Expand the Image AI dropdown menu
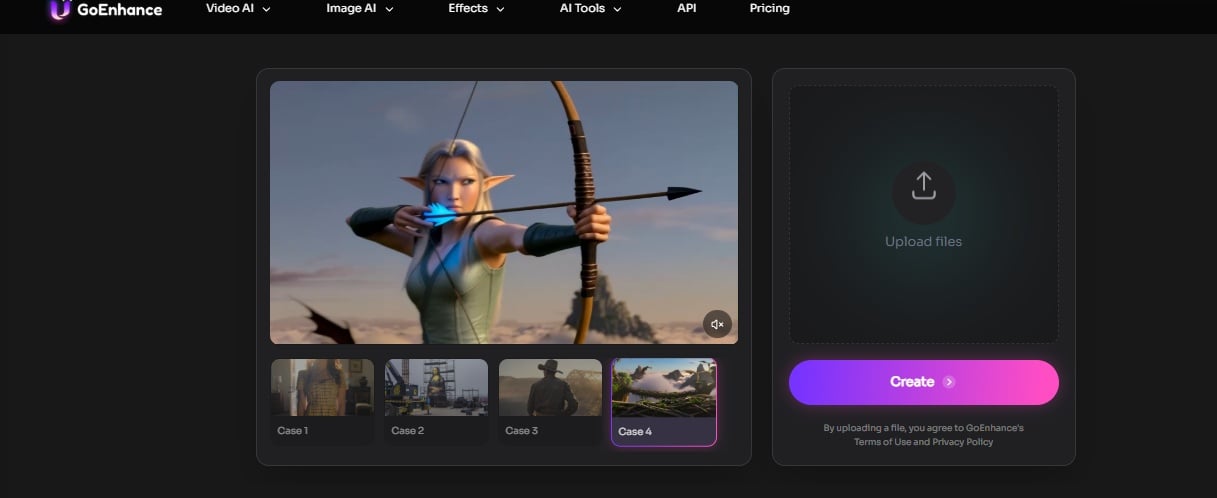The width and height of the screenshot is (1217, 498). point(360,8)
